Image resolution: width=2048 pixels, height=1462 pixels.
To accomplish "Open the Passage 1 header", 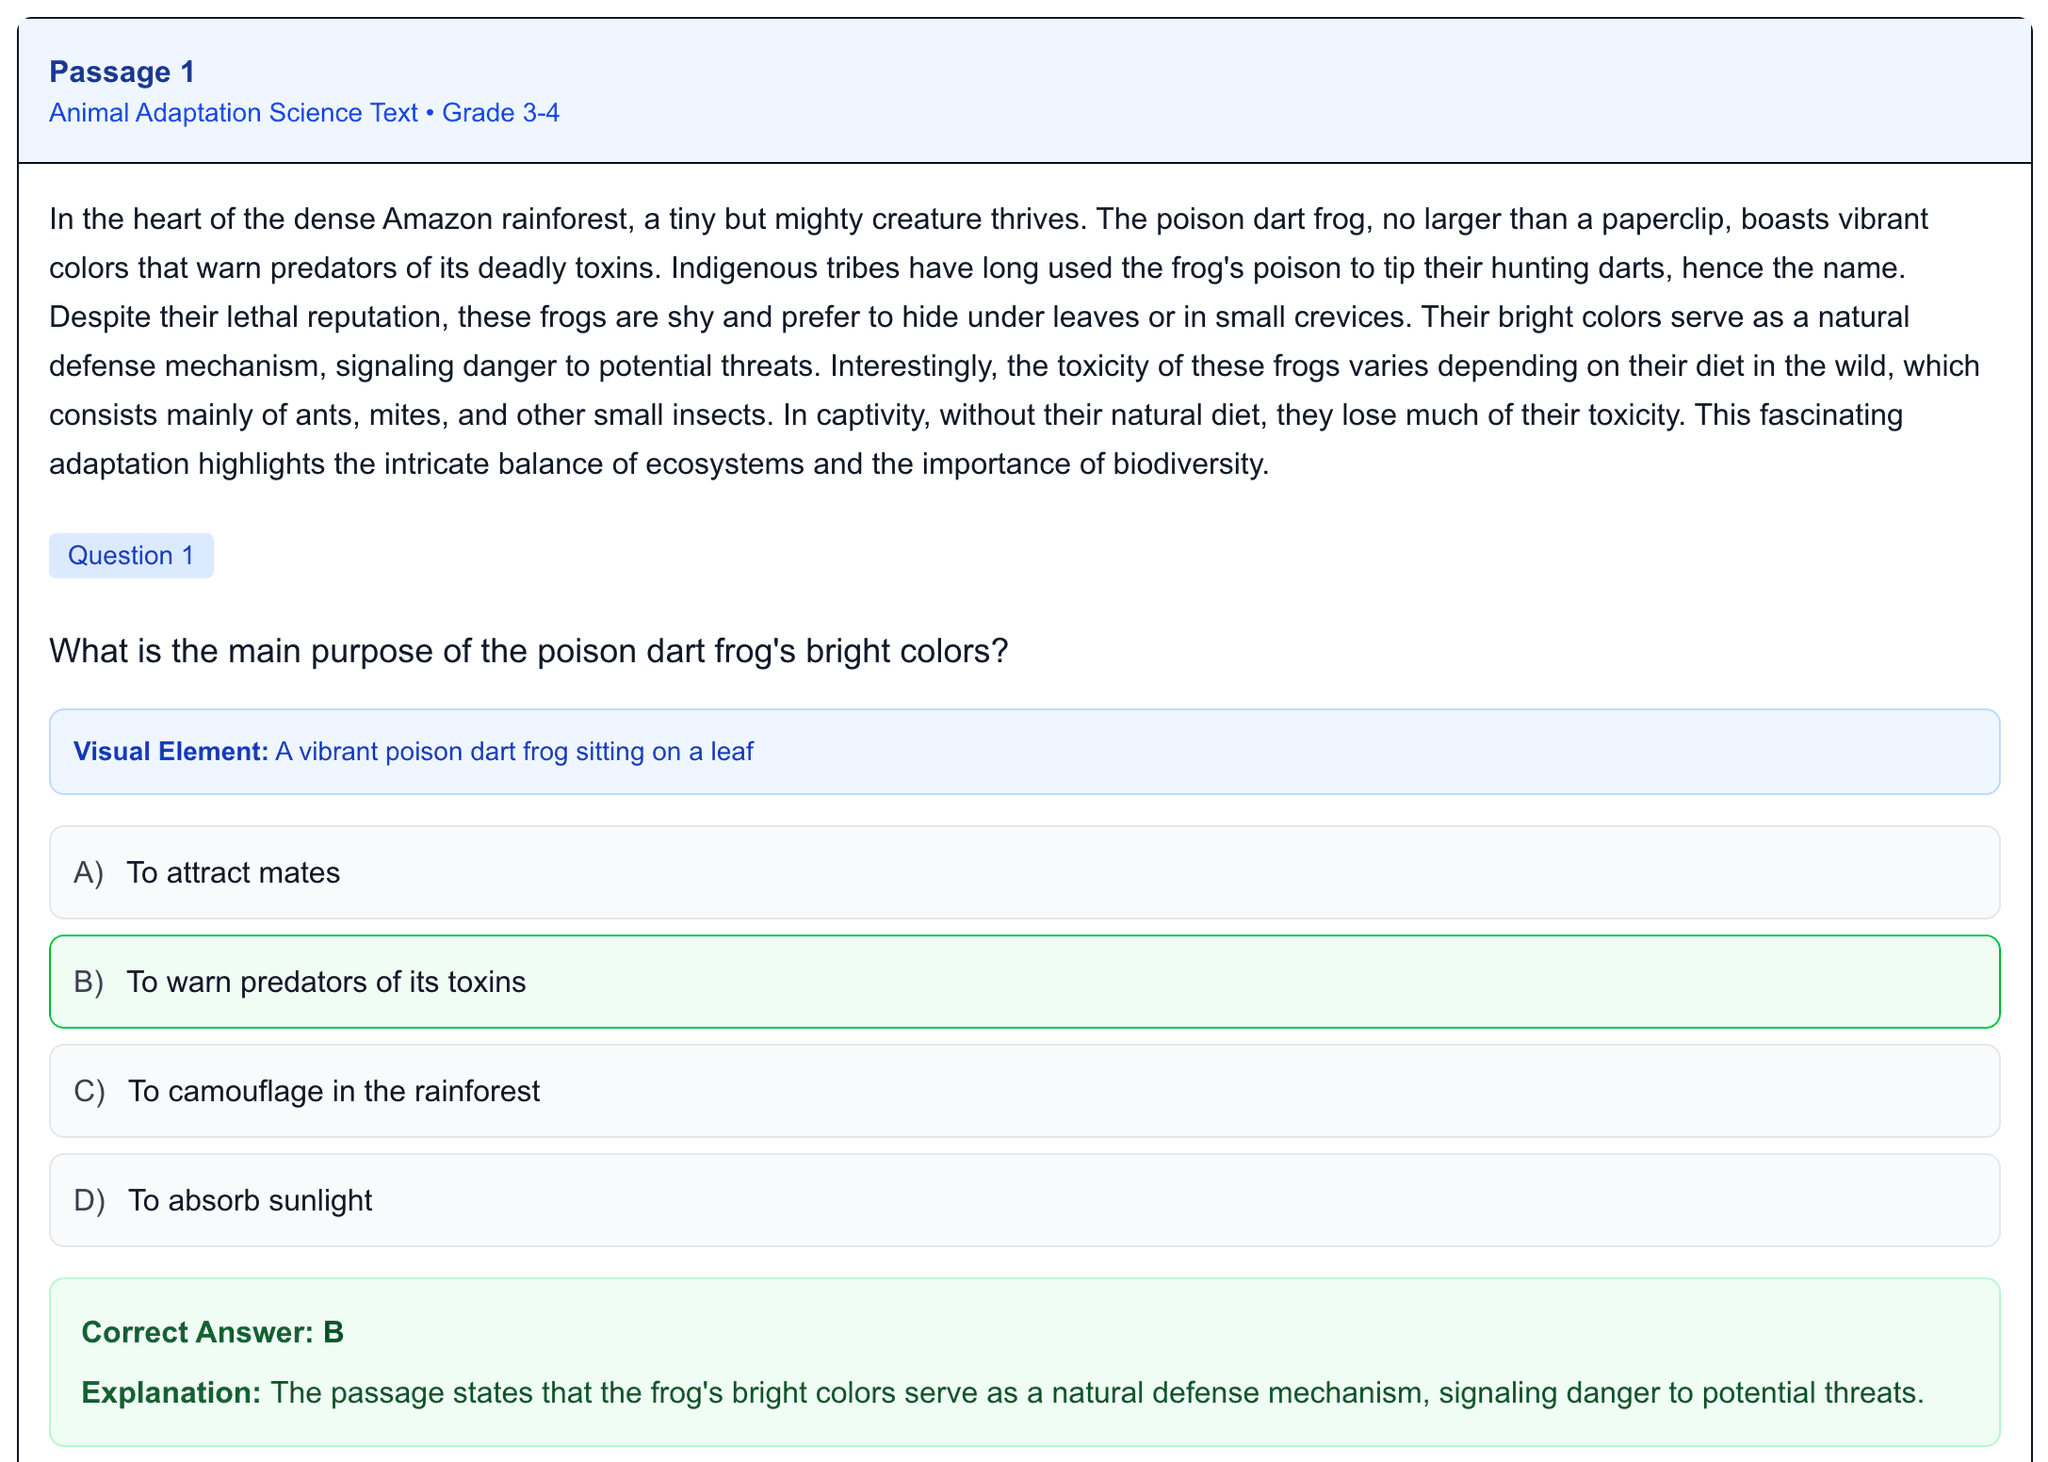I will 121,71.
